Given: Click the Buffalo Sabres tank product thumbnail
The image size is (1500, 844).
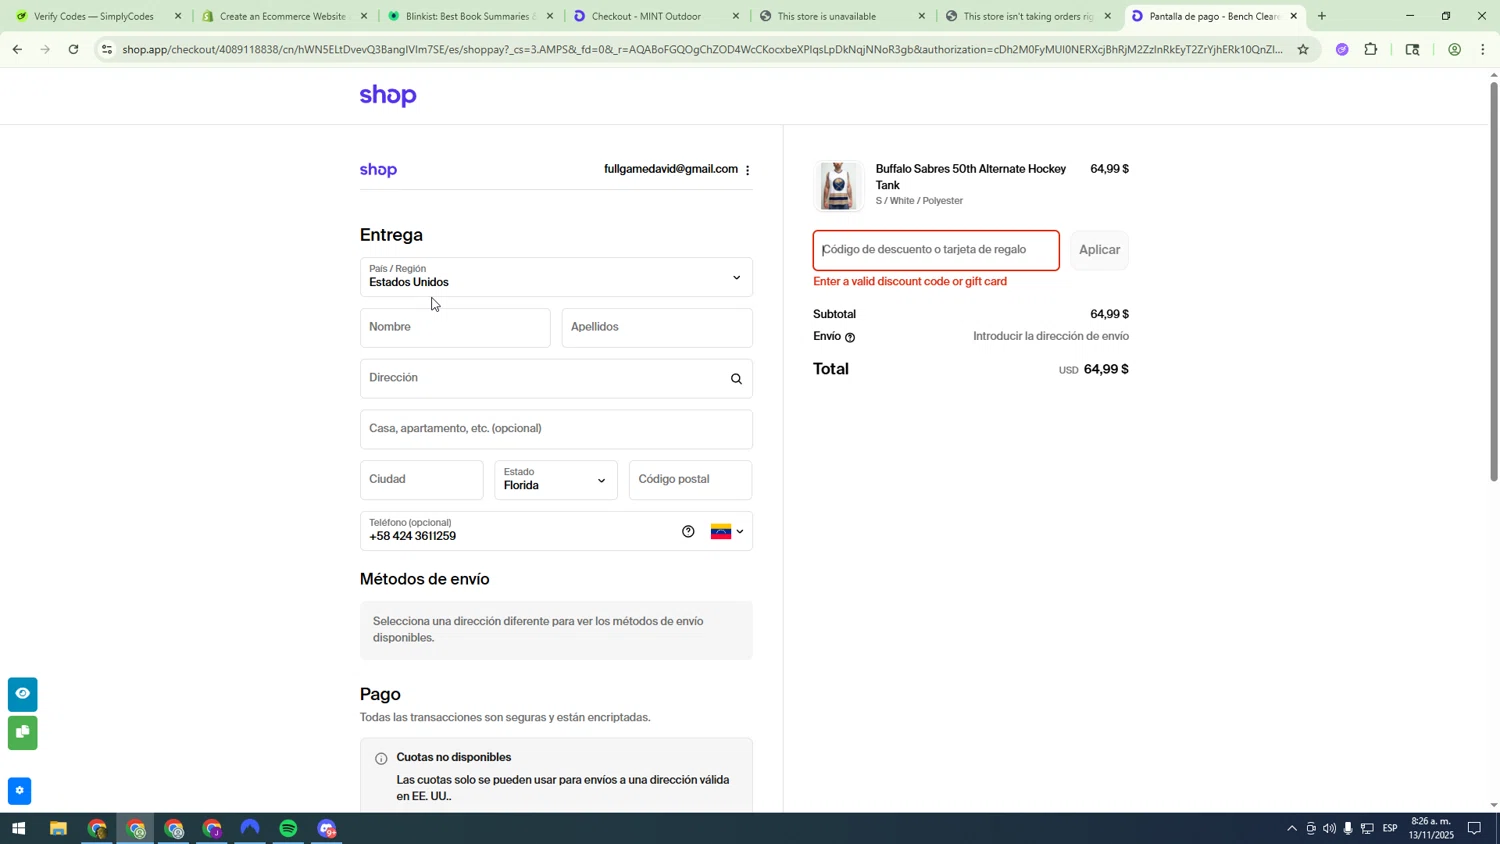Looking at the screenshot, I should pyautogui.click(x=838, y=186).
